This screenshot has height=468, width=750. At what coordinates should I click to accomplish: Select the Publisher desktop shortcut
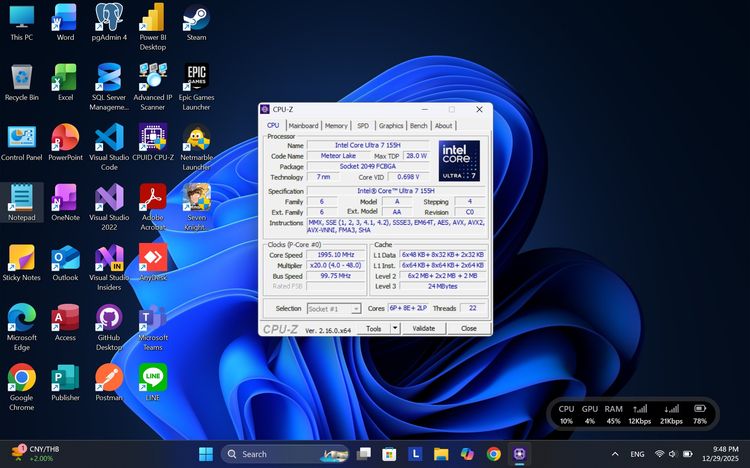(x=65, y=383)
